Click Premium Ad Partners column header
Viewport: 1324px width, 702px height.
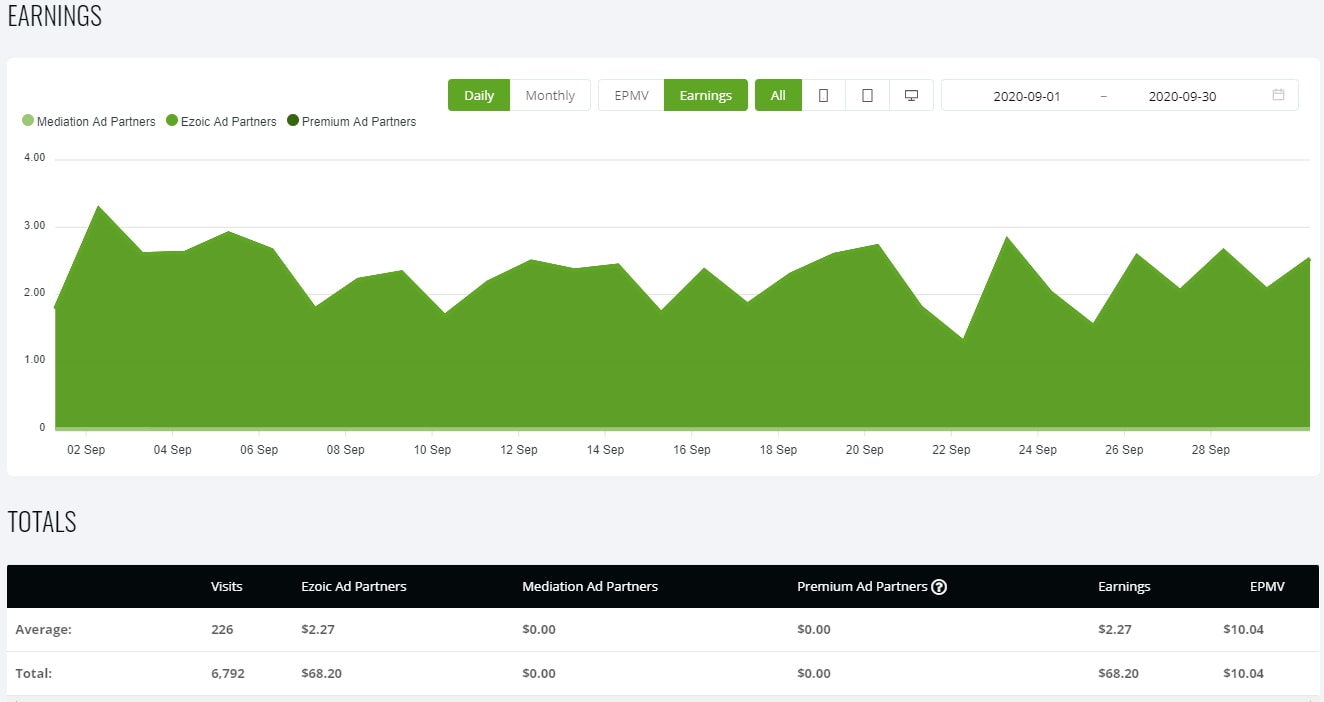tap(862, 586)
